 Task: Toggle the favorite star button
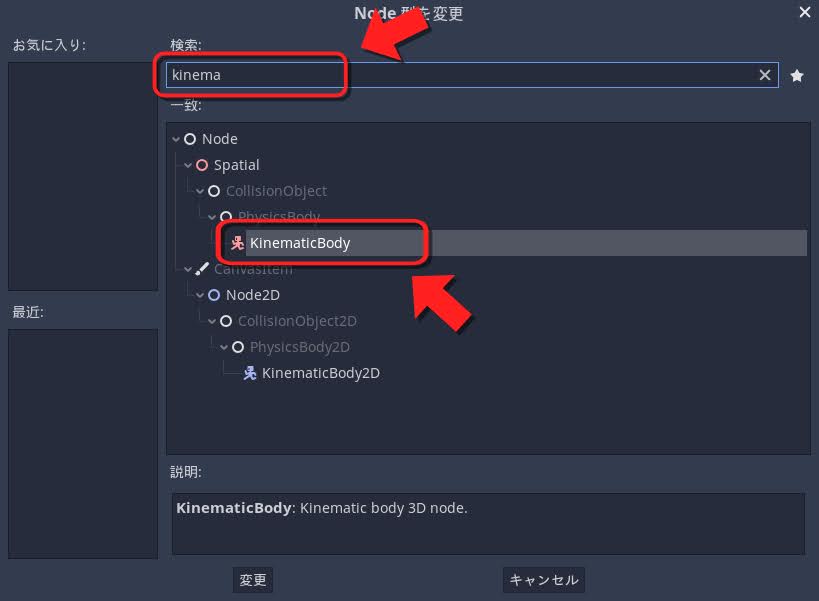(797, 76)
